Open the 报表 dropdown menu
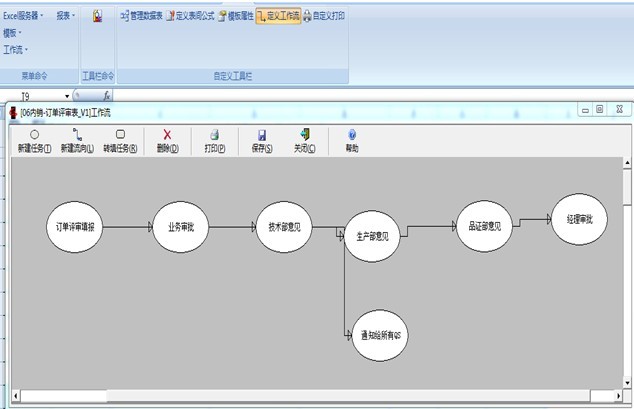This screenshot has width=634, height=409. (x=66, y=16)
